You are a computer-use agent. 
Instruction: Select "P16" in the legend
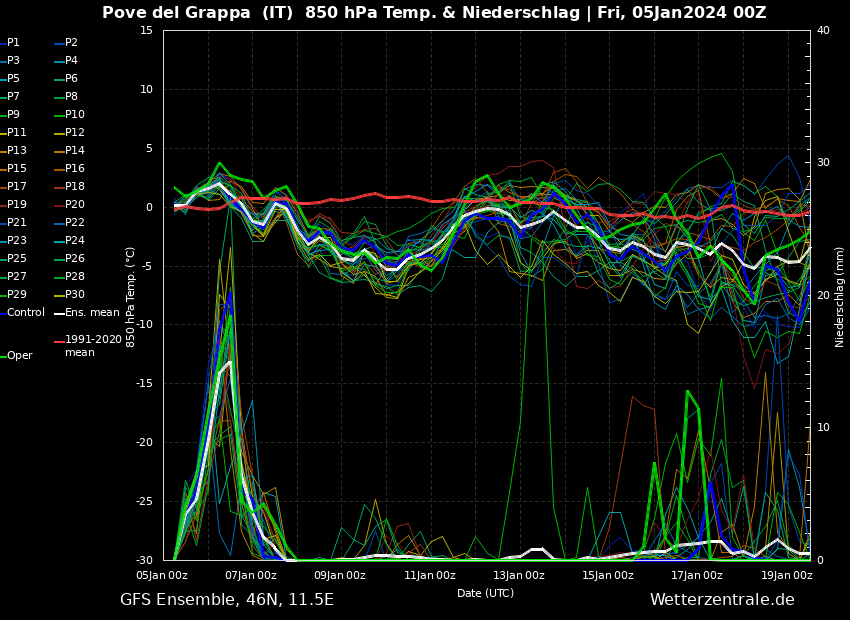[x=69, y=169]
